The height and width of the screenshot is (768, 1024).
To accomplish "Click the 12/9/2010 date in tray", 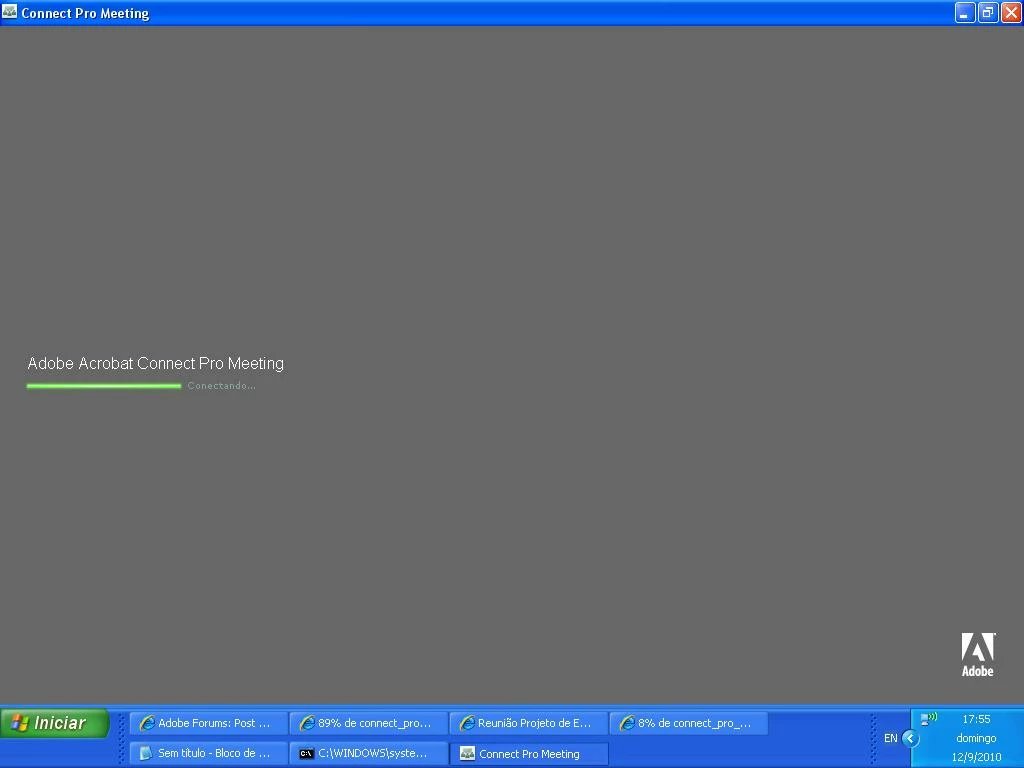I will click(976, 758).
